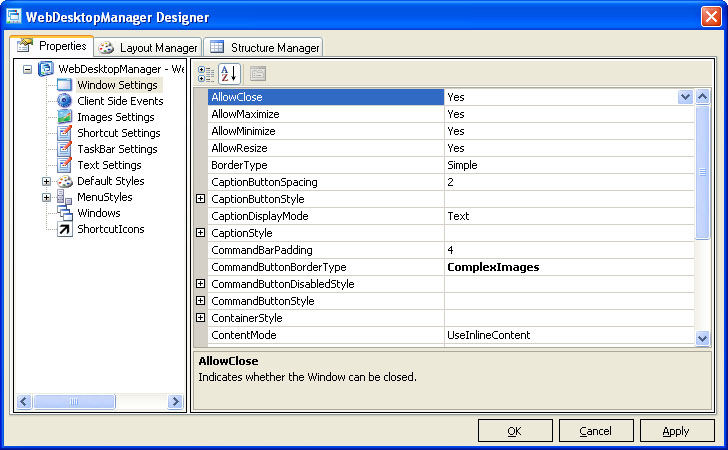Collapse the WebDesktopManager root node
Image resolution: width=728 pixels, height=450 pixels.
pos(27,69)
